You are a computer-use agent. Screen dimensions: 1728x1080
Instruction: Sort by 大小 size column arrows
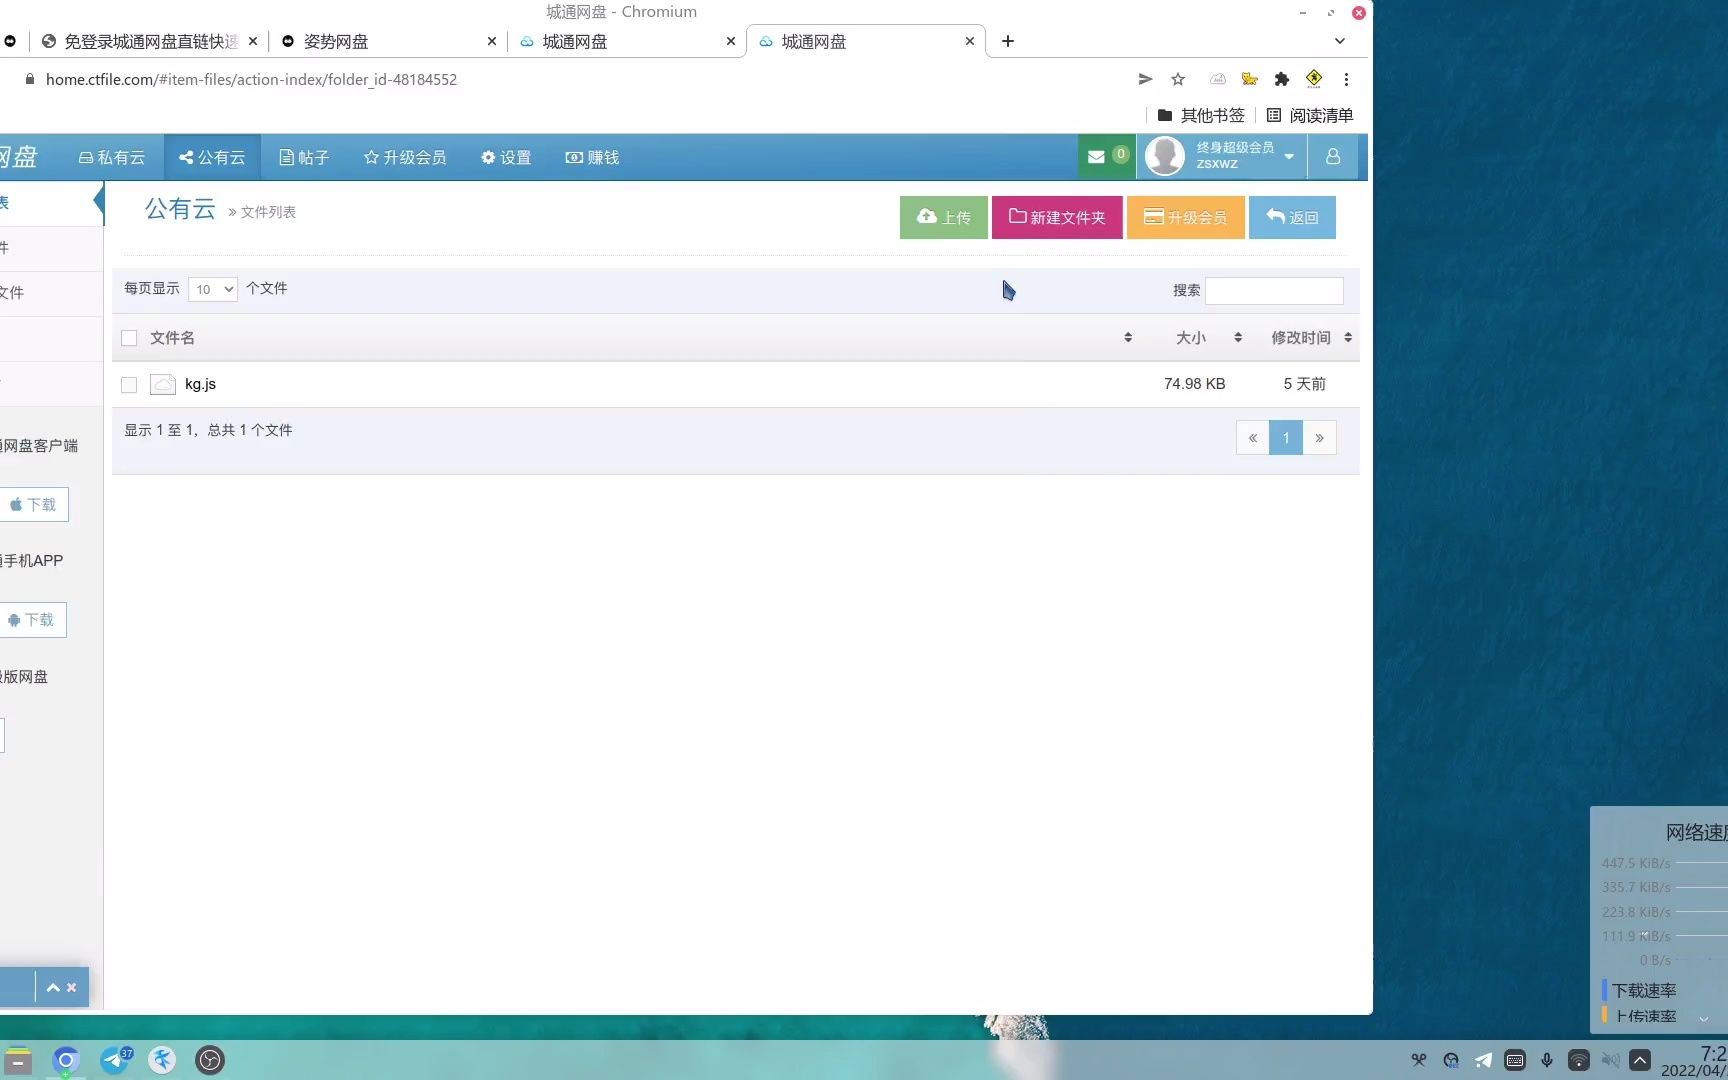1238,338
